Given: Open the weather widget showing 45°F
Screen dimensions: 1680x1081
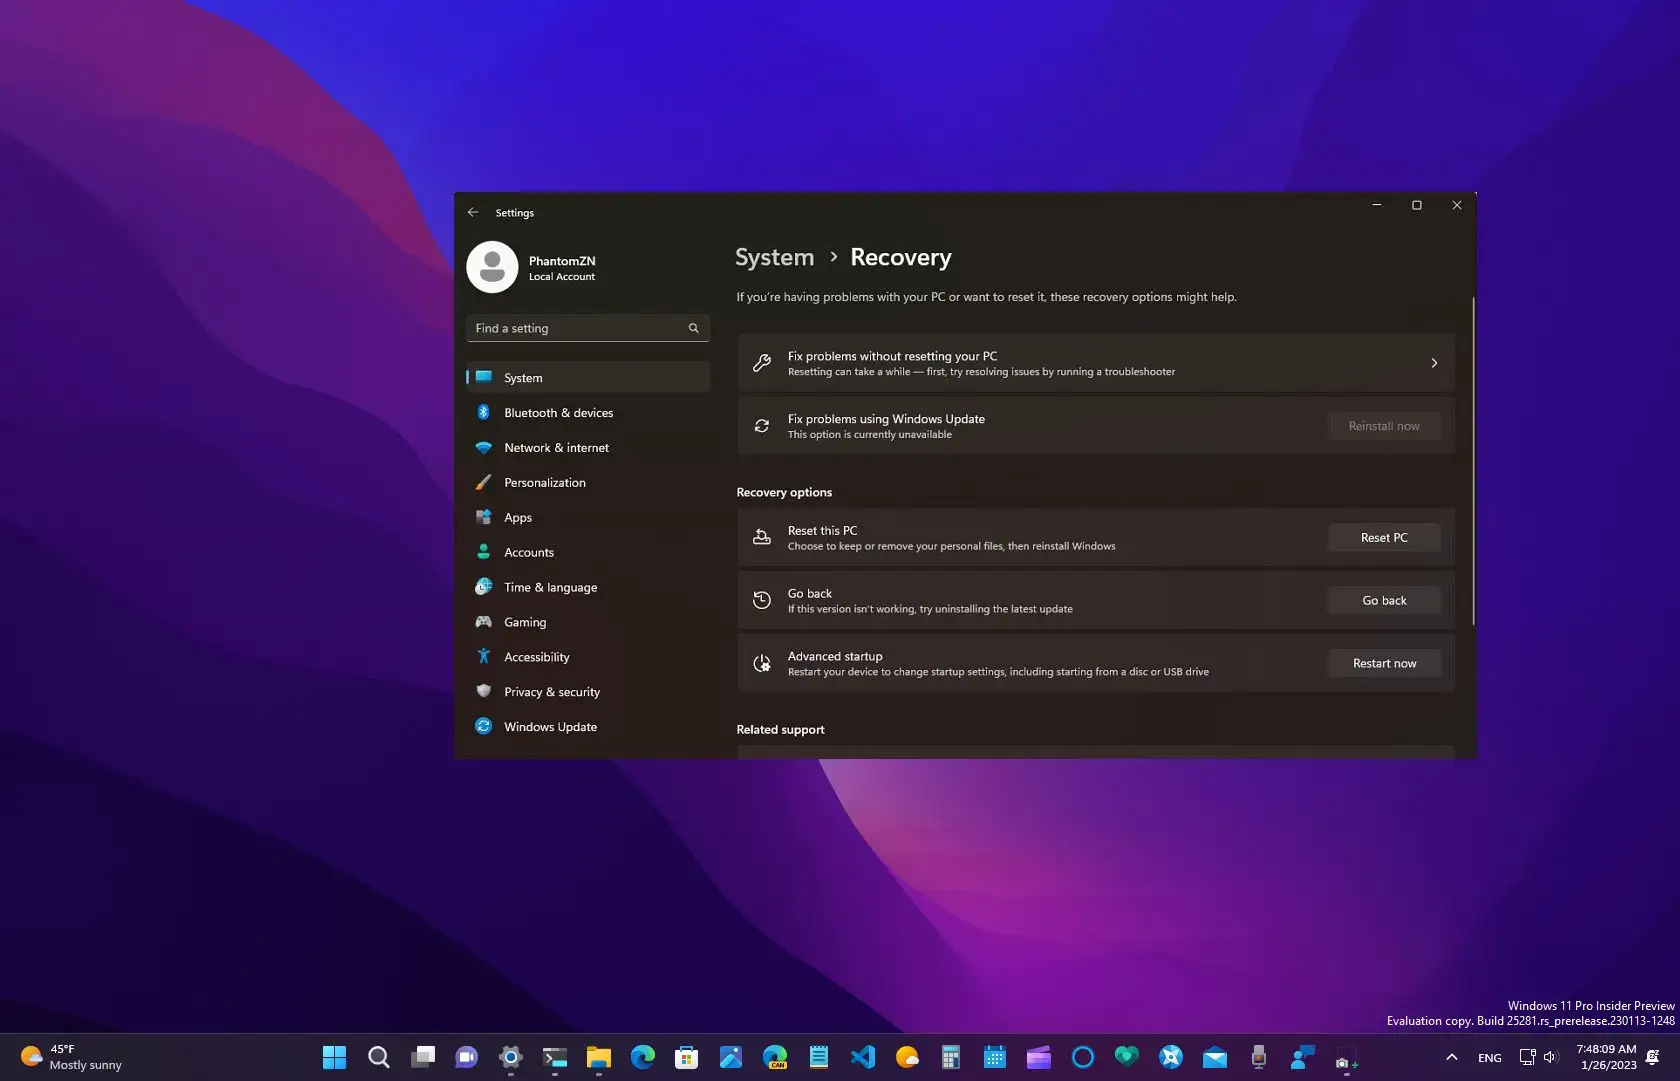Looking at the screenshot, I should coord(72,1057).
